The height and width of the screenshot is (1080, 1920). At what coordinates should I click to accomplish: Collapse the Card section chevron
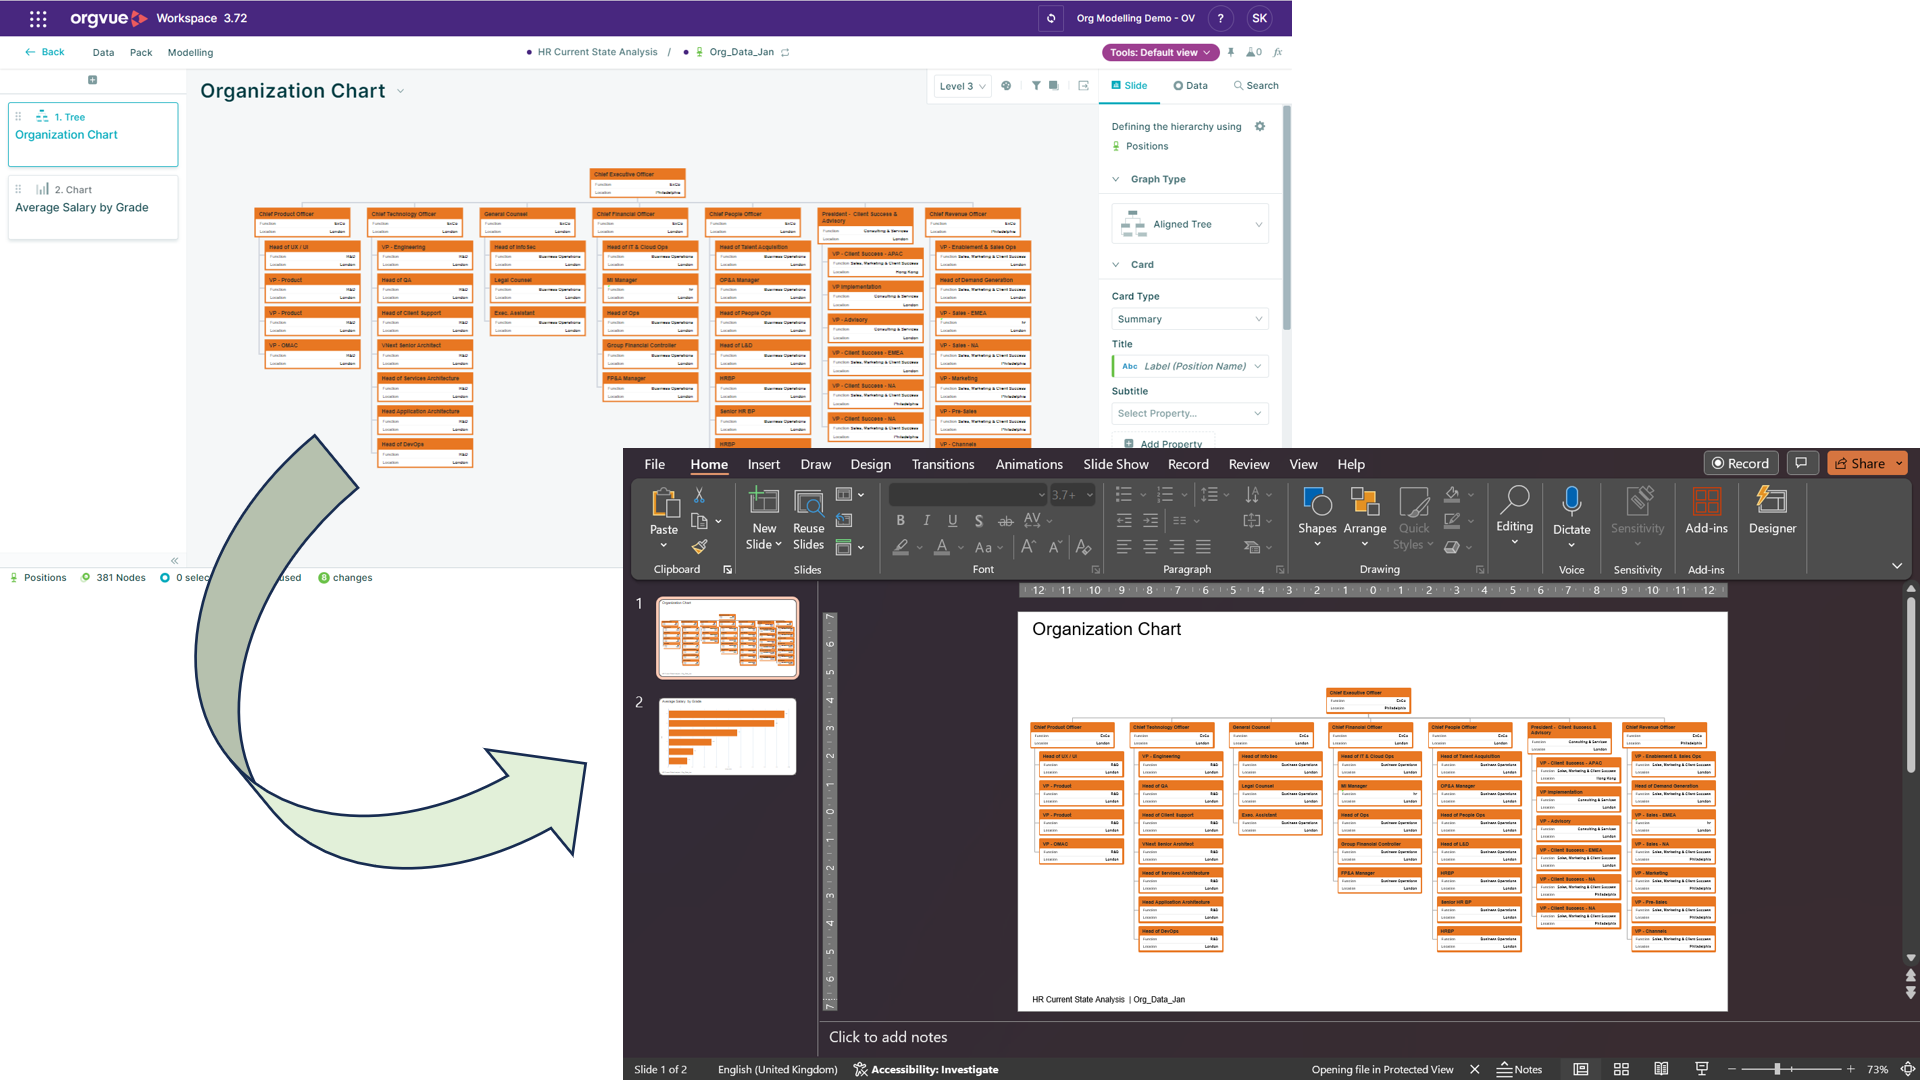[1116, 265]
